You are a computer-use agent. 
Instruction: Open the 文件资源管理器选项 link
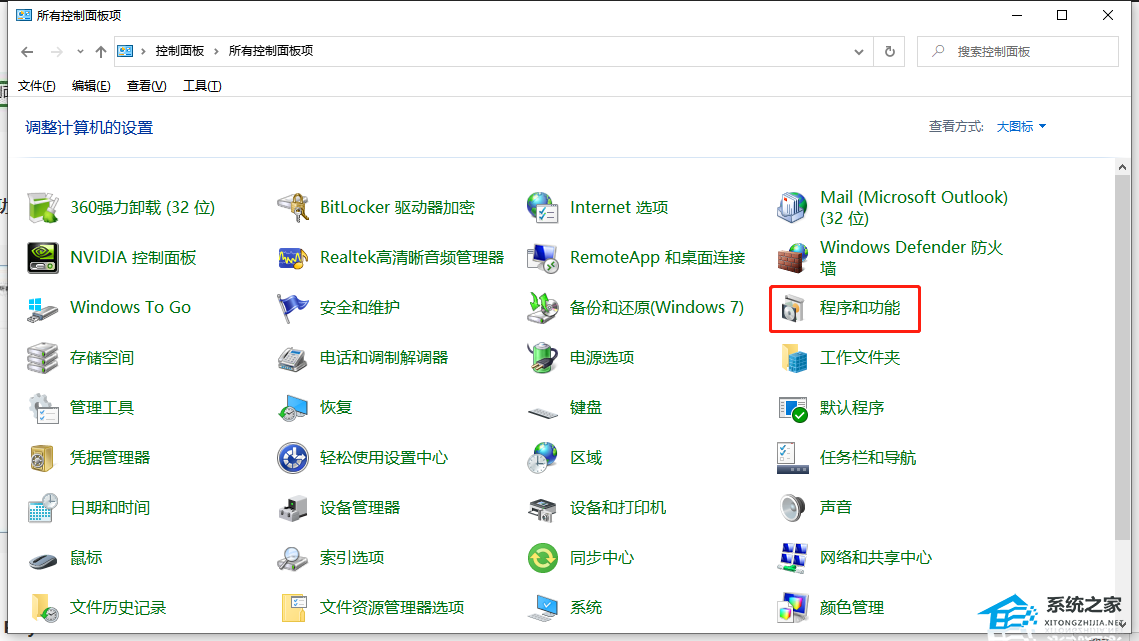tap(392, 608)
